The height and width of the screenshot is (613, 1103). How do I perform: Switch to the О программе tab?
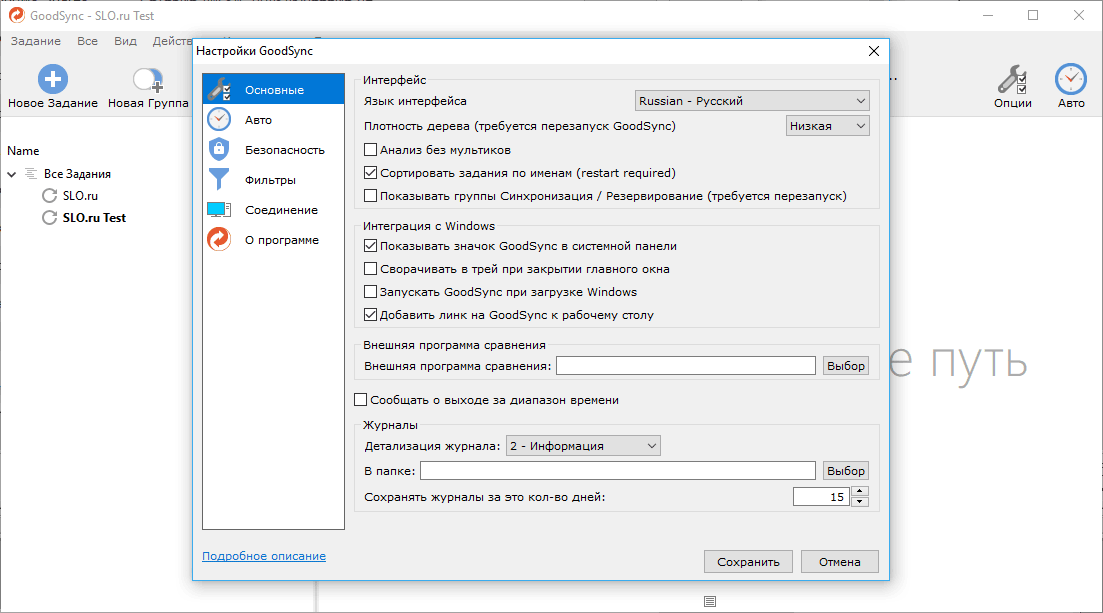coord(274,239)
